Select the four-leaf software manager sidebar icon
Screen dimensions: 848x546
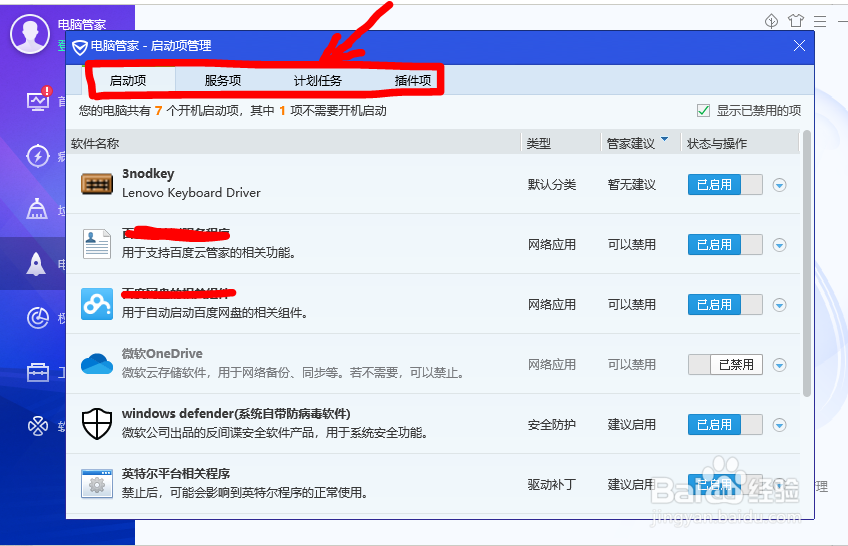tap(38, 426)
